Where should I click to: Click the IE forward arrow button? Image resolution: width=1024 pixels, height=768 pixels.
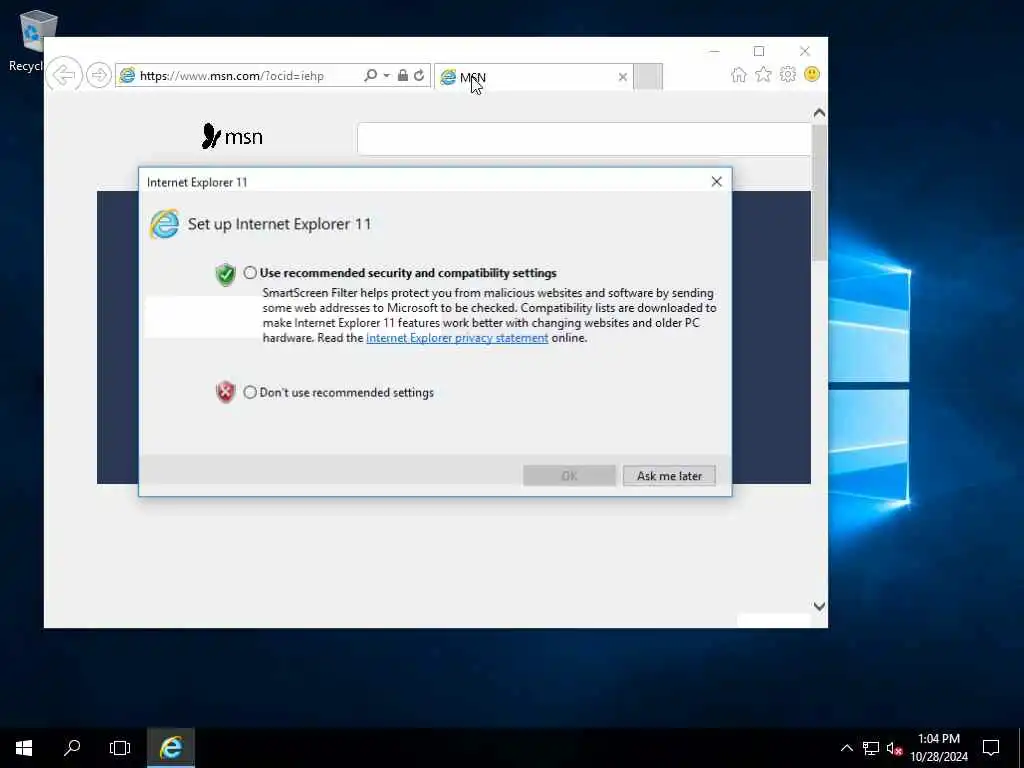[99, 75]
